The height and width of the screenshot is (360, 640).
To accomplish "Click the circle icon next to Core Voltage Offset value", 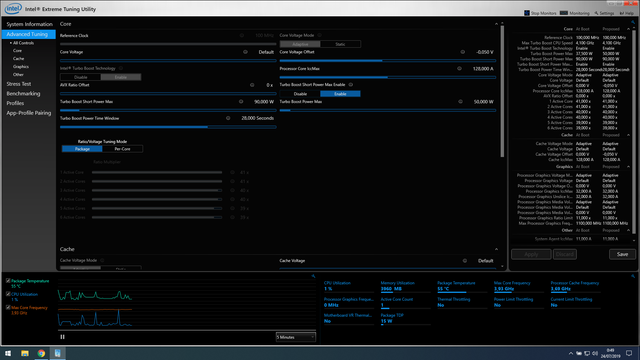I will click(x=462, y=52).
